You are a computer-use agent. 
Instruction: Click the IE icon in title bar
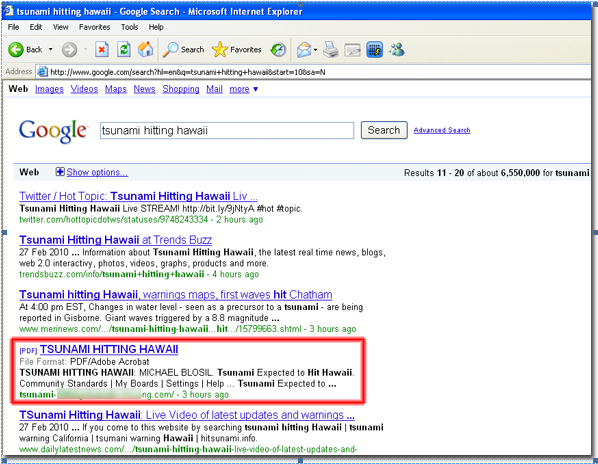pyautogui.click(x=8, y=11)
